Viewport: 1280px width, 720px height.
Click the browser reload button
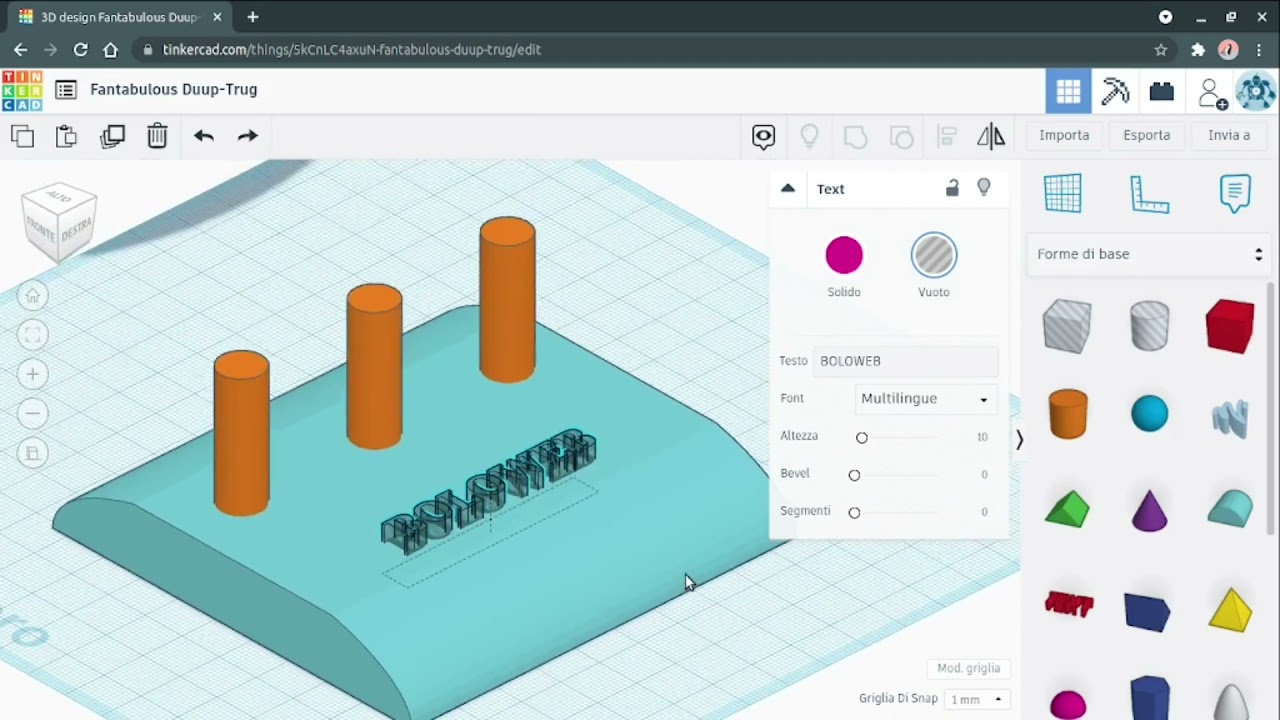(x=80, y=49)
